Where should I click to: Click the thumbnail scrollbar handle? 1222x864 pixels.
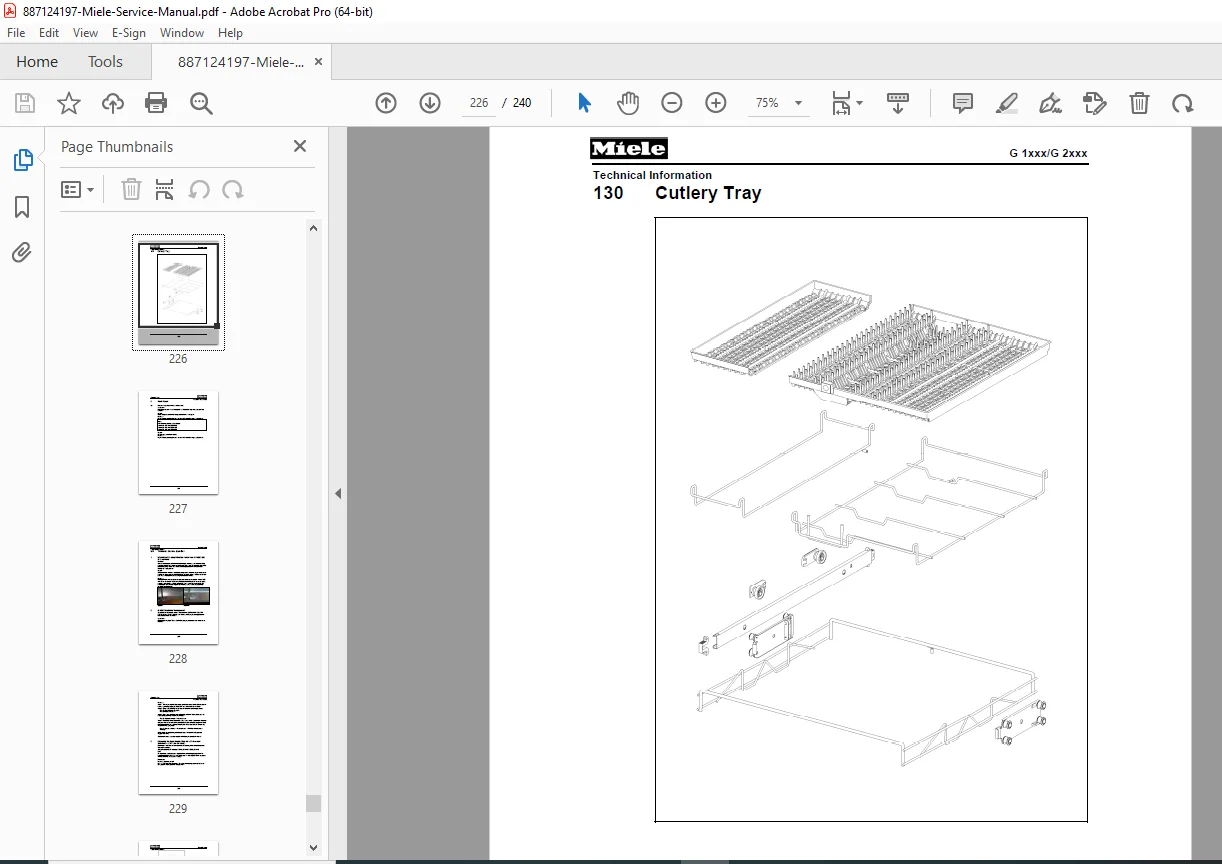click(313, 803)
